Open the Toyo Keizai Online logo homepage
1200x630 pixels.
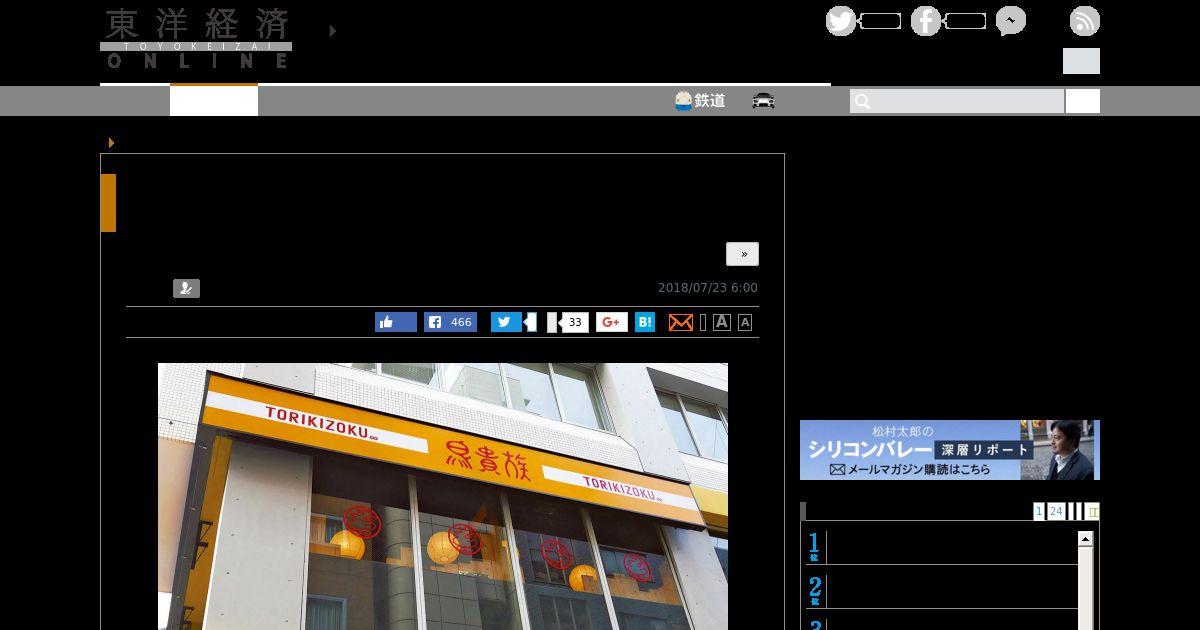(x=196, y=38)
